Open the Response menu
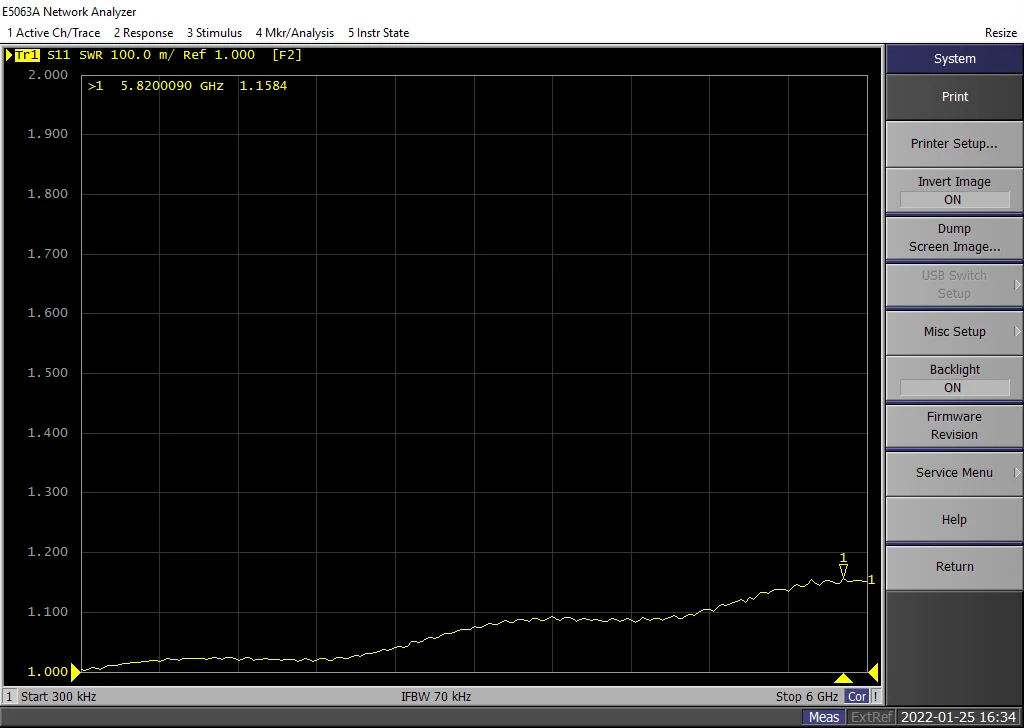The height and width of the screenshot is (728, 1024). 143,33
